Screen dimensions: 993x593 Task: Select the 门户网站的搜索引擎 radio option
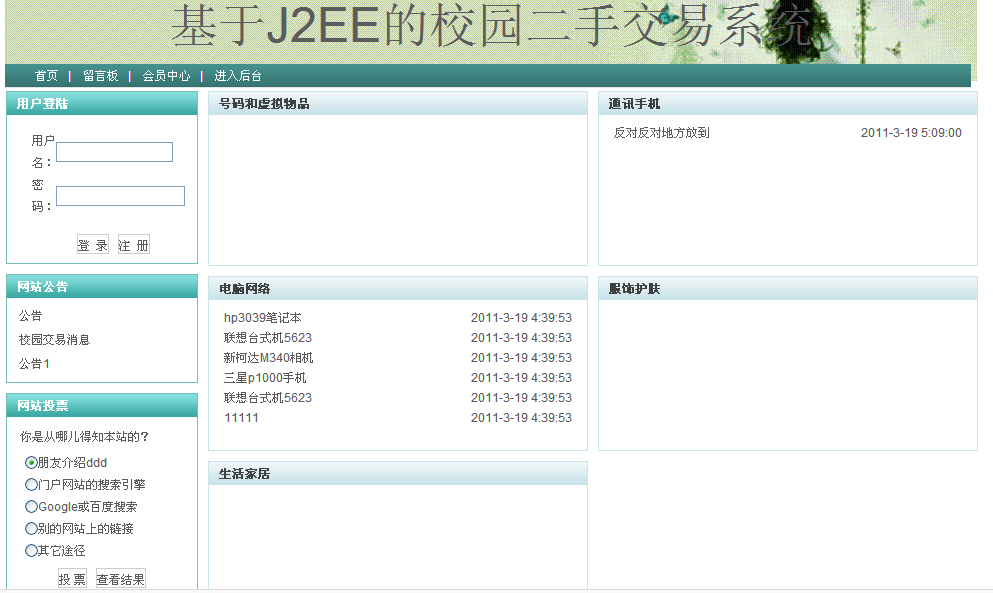click(30, 485)
